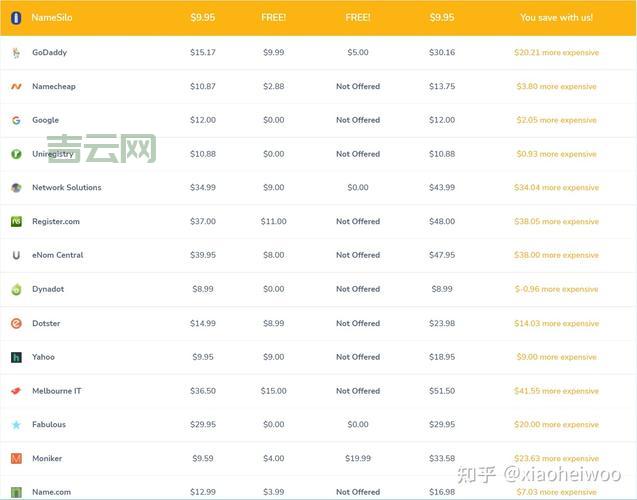Click Melbourne IT '$41.55 more expensive' text
This screenshot has width=637, height=500.
click(x=556, y=391)
